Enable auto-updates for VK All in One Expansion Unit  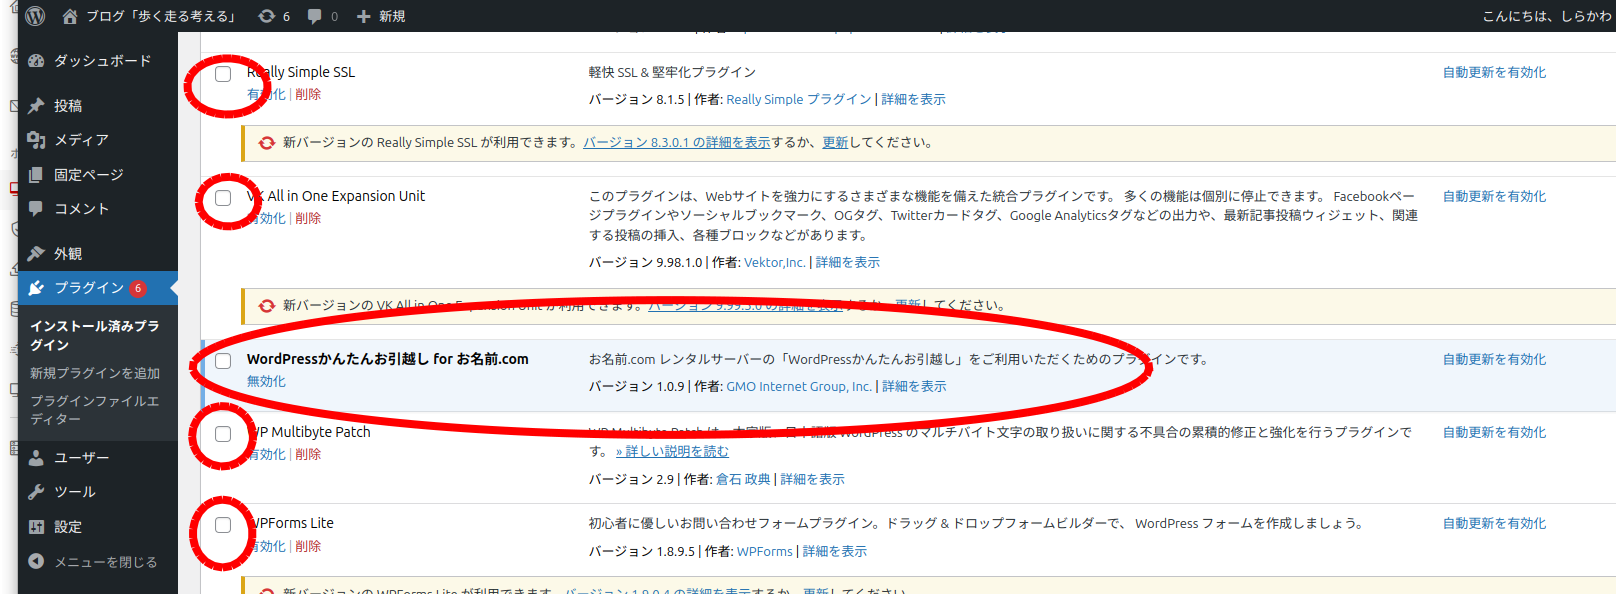pos(1494,196)
